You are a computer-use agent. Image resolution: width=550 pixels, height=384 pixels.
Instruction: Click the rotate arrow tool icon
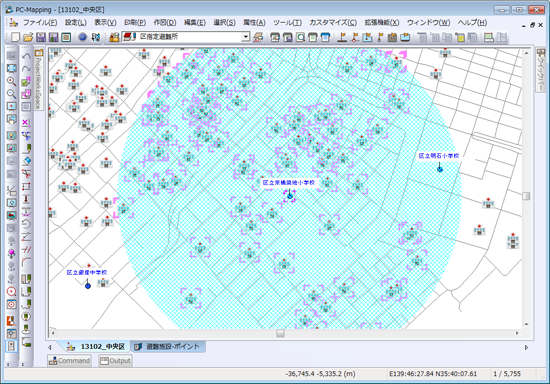(x=26, y=224)
